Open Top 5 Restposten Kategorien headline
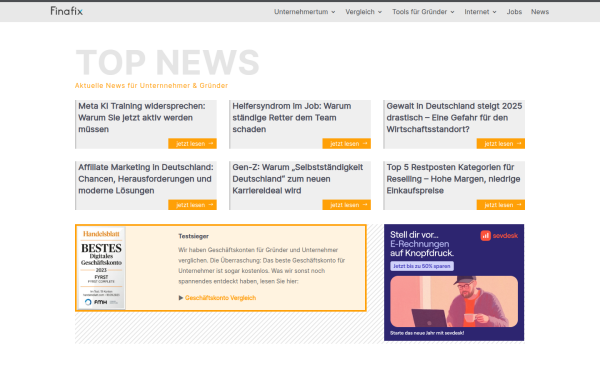This screenshot has height=375, width=600. click(453, 179)
